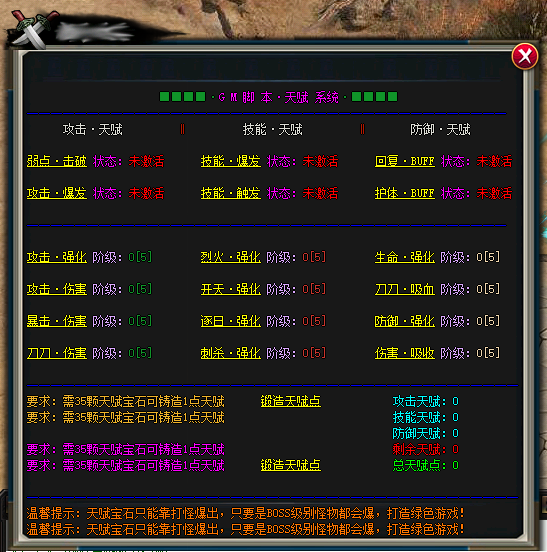Activate 技能·爆发 talent link
Viewport: 547px width, 552px height.
pyautogui.click(x=231, y=161)
